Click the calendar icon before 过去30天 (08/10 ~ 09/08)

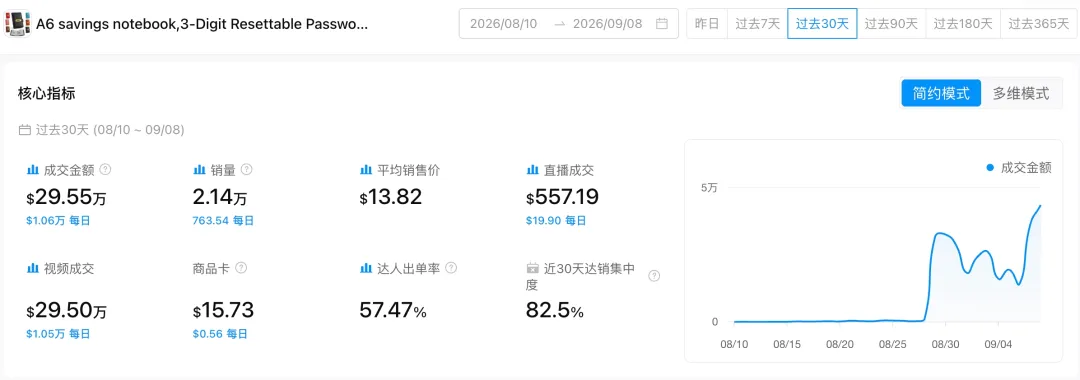coord(24,130)
